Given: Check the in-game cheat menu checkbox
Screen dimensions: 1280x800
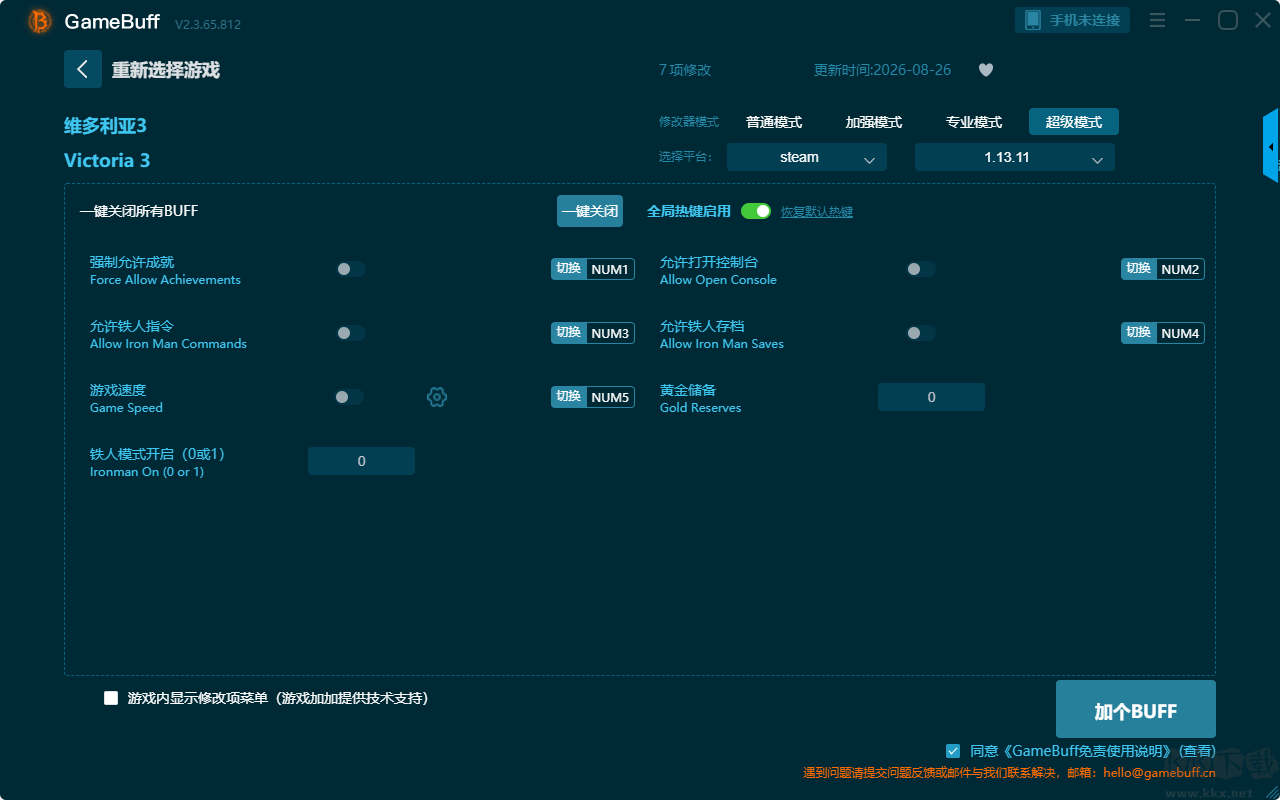Looking at the screenshot, I should point(111,698).
